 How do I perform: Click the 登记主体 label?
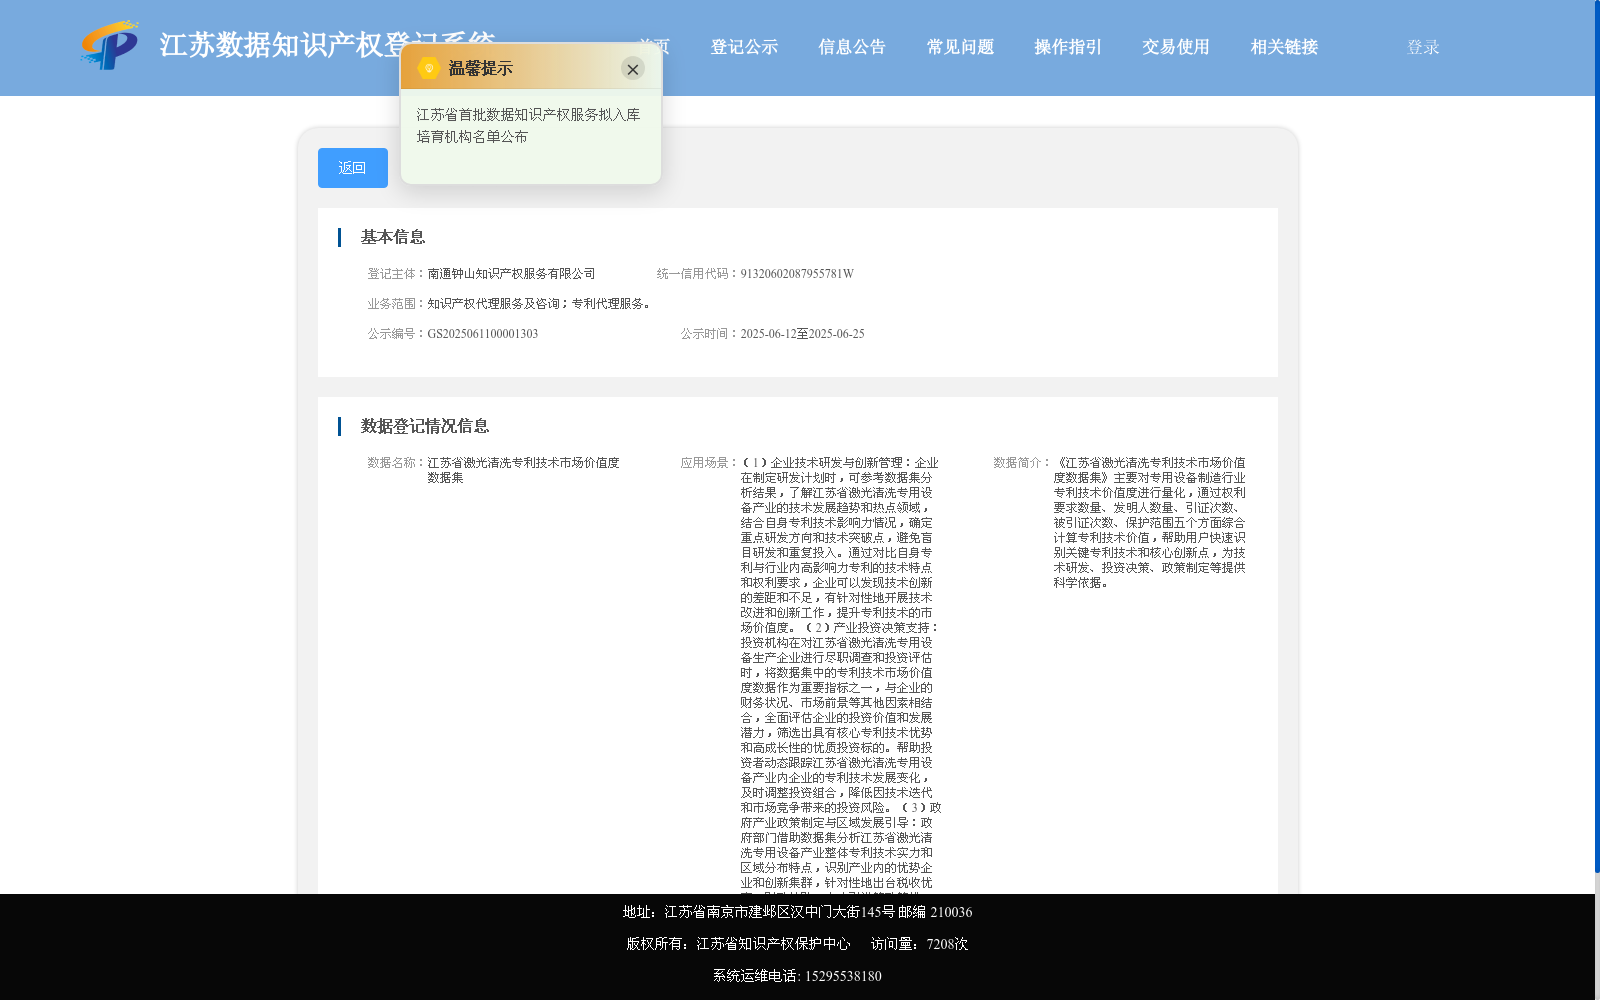coord(397,274)
